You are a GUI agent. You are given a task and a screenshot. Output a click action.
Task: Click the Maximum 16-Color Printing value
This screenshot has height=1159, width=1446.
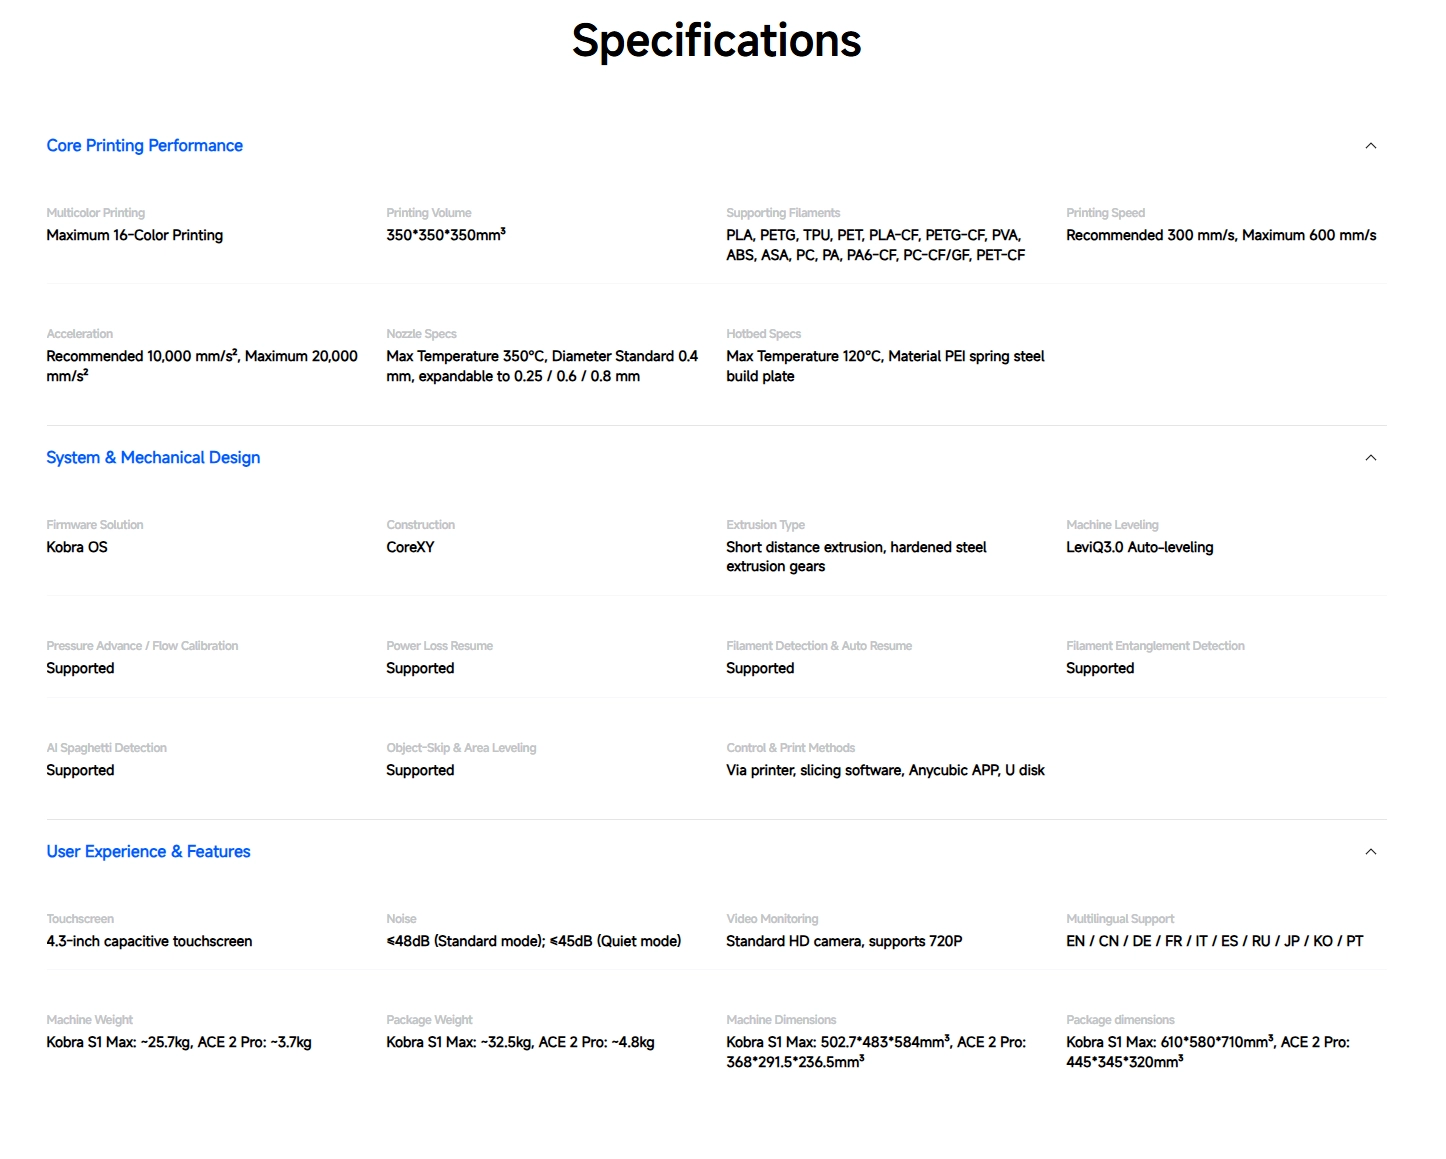coord(134,236)
